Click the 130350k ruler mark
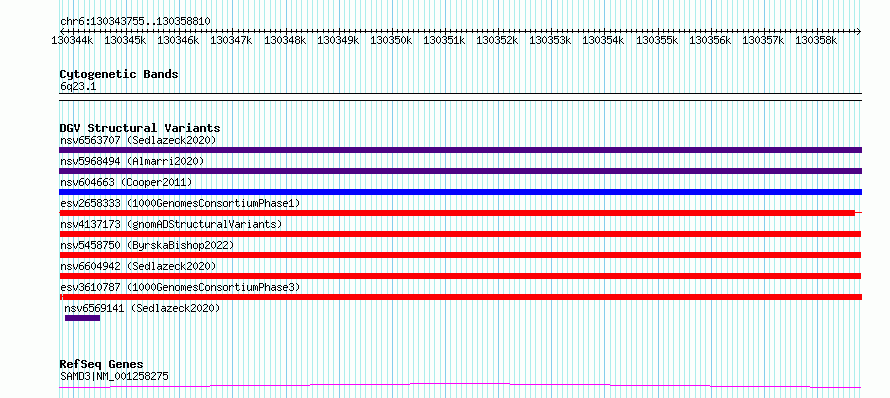The width and height of the screenshot is (890, 398). [x=392, y=40]
